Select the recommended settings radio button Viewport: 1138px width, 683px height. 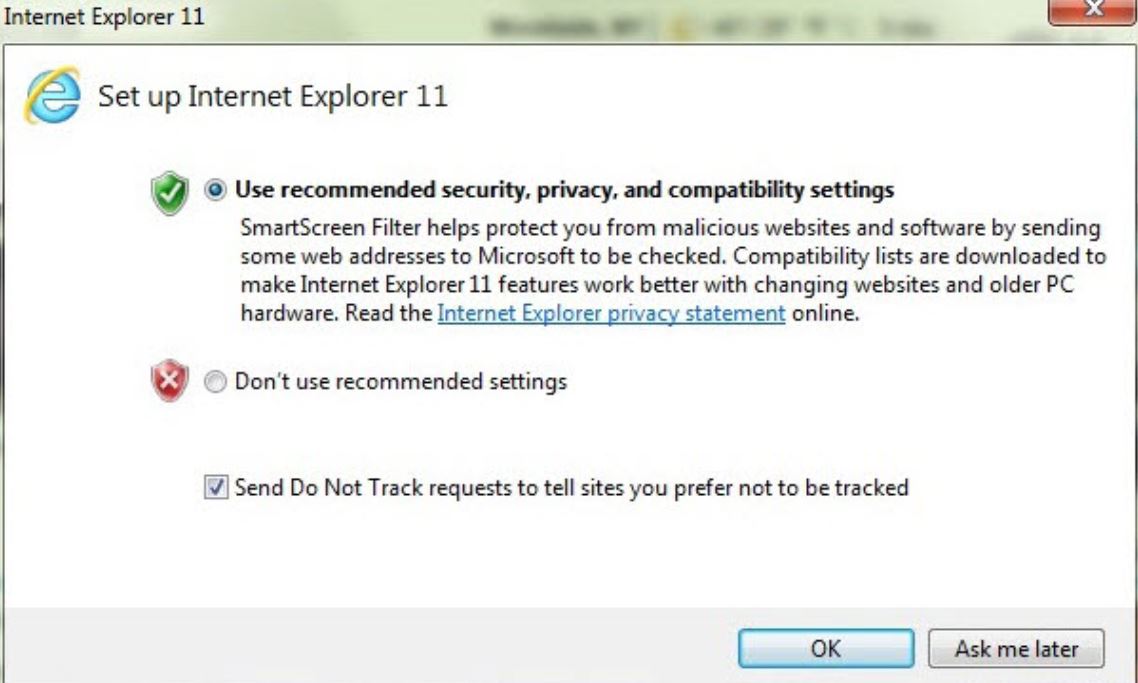tap(215, 190)
